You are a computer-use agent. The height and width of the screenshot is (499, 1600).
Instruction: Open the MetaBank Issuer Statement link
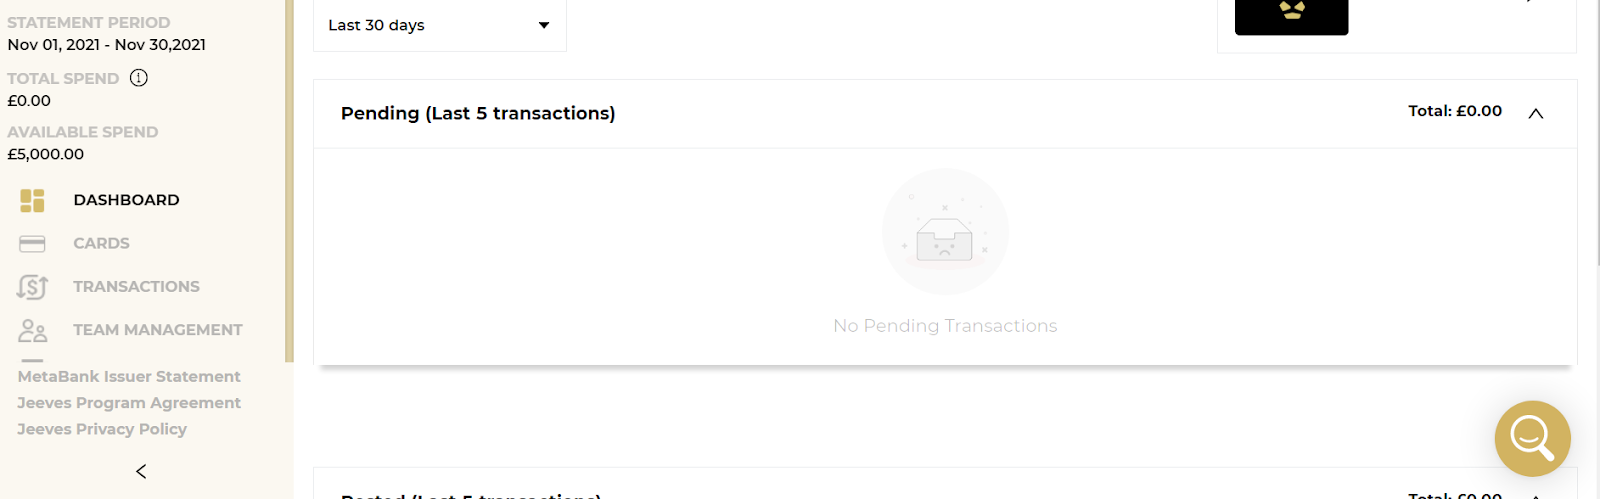[x=129, y=377]
